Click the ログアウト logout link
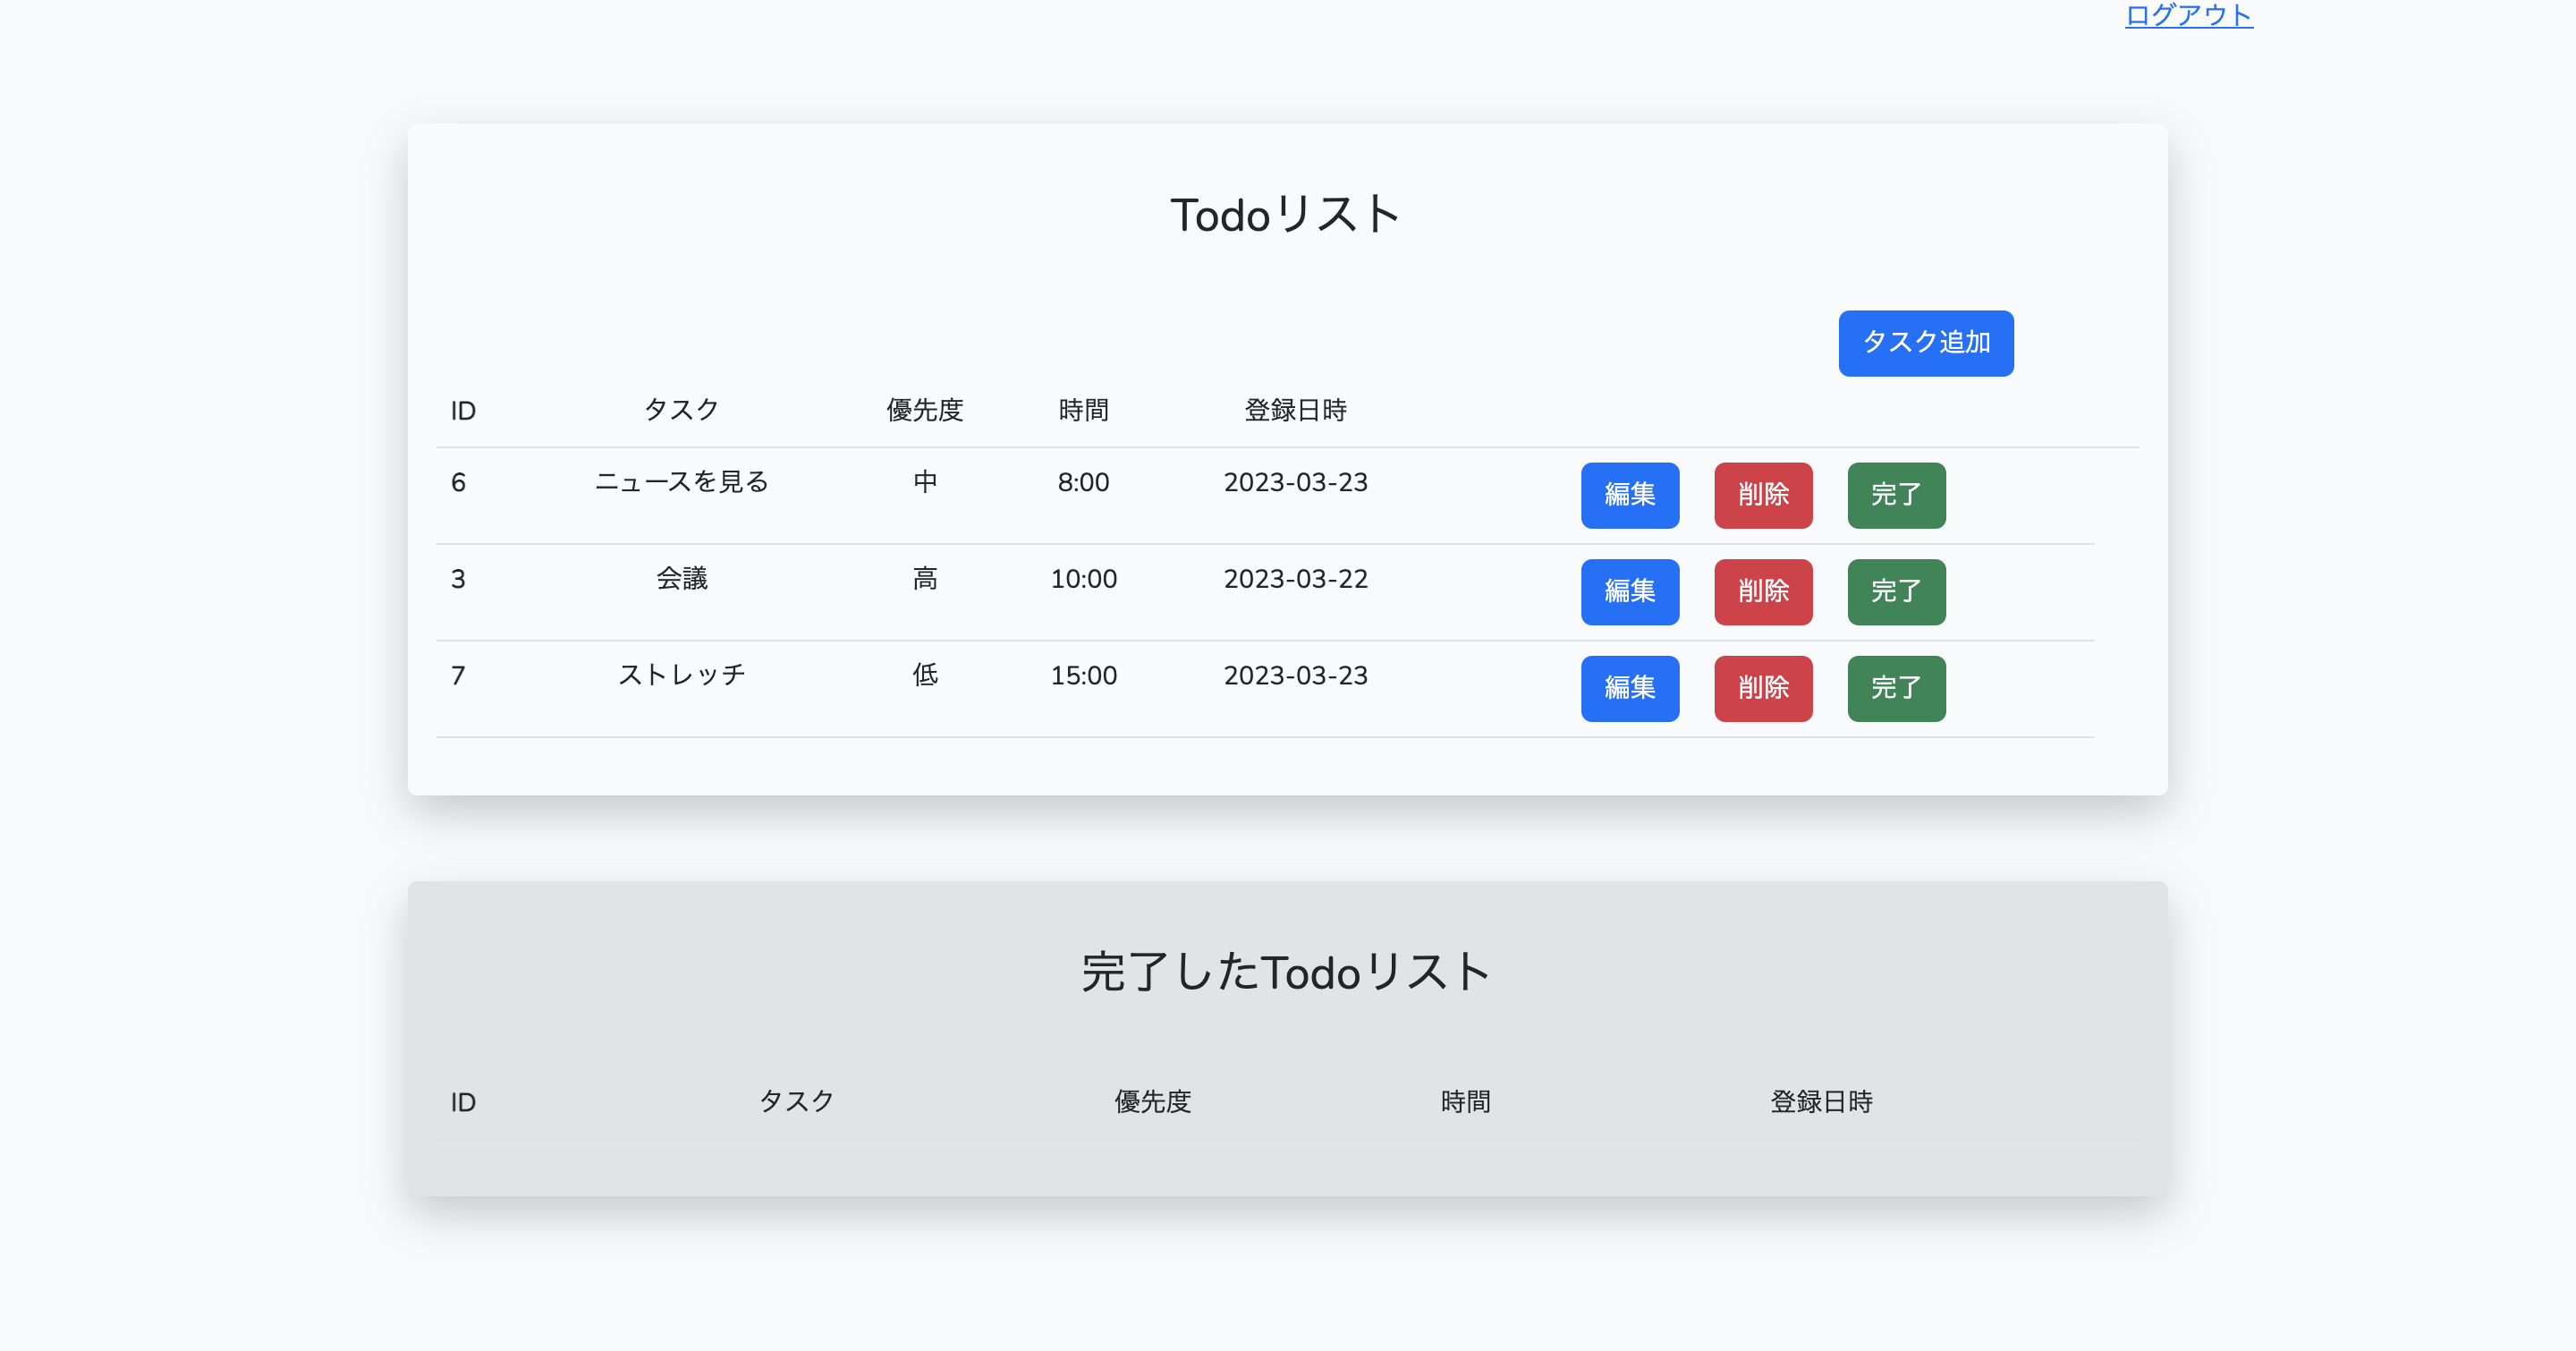The image size is (2576, 1351). pyautogui.click(x=2188, y=15)
